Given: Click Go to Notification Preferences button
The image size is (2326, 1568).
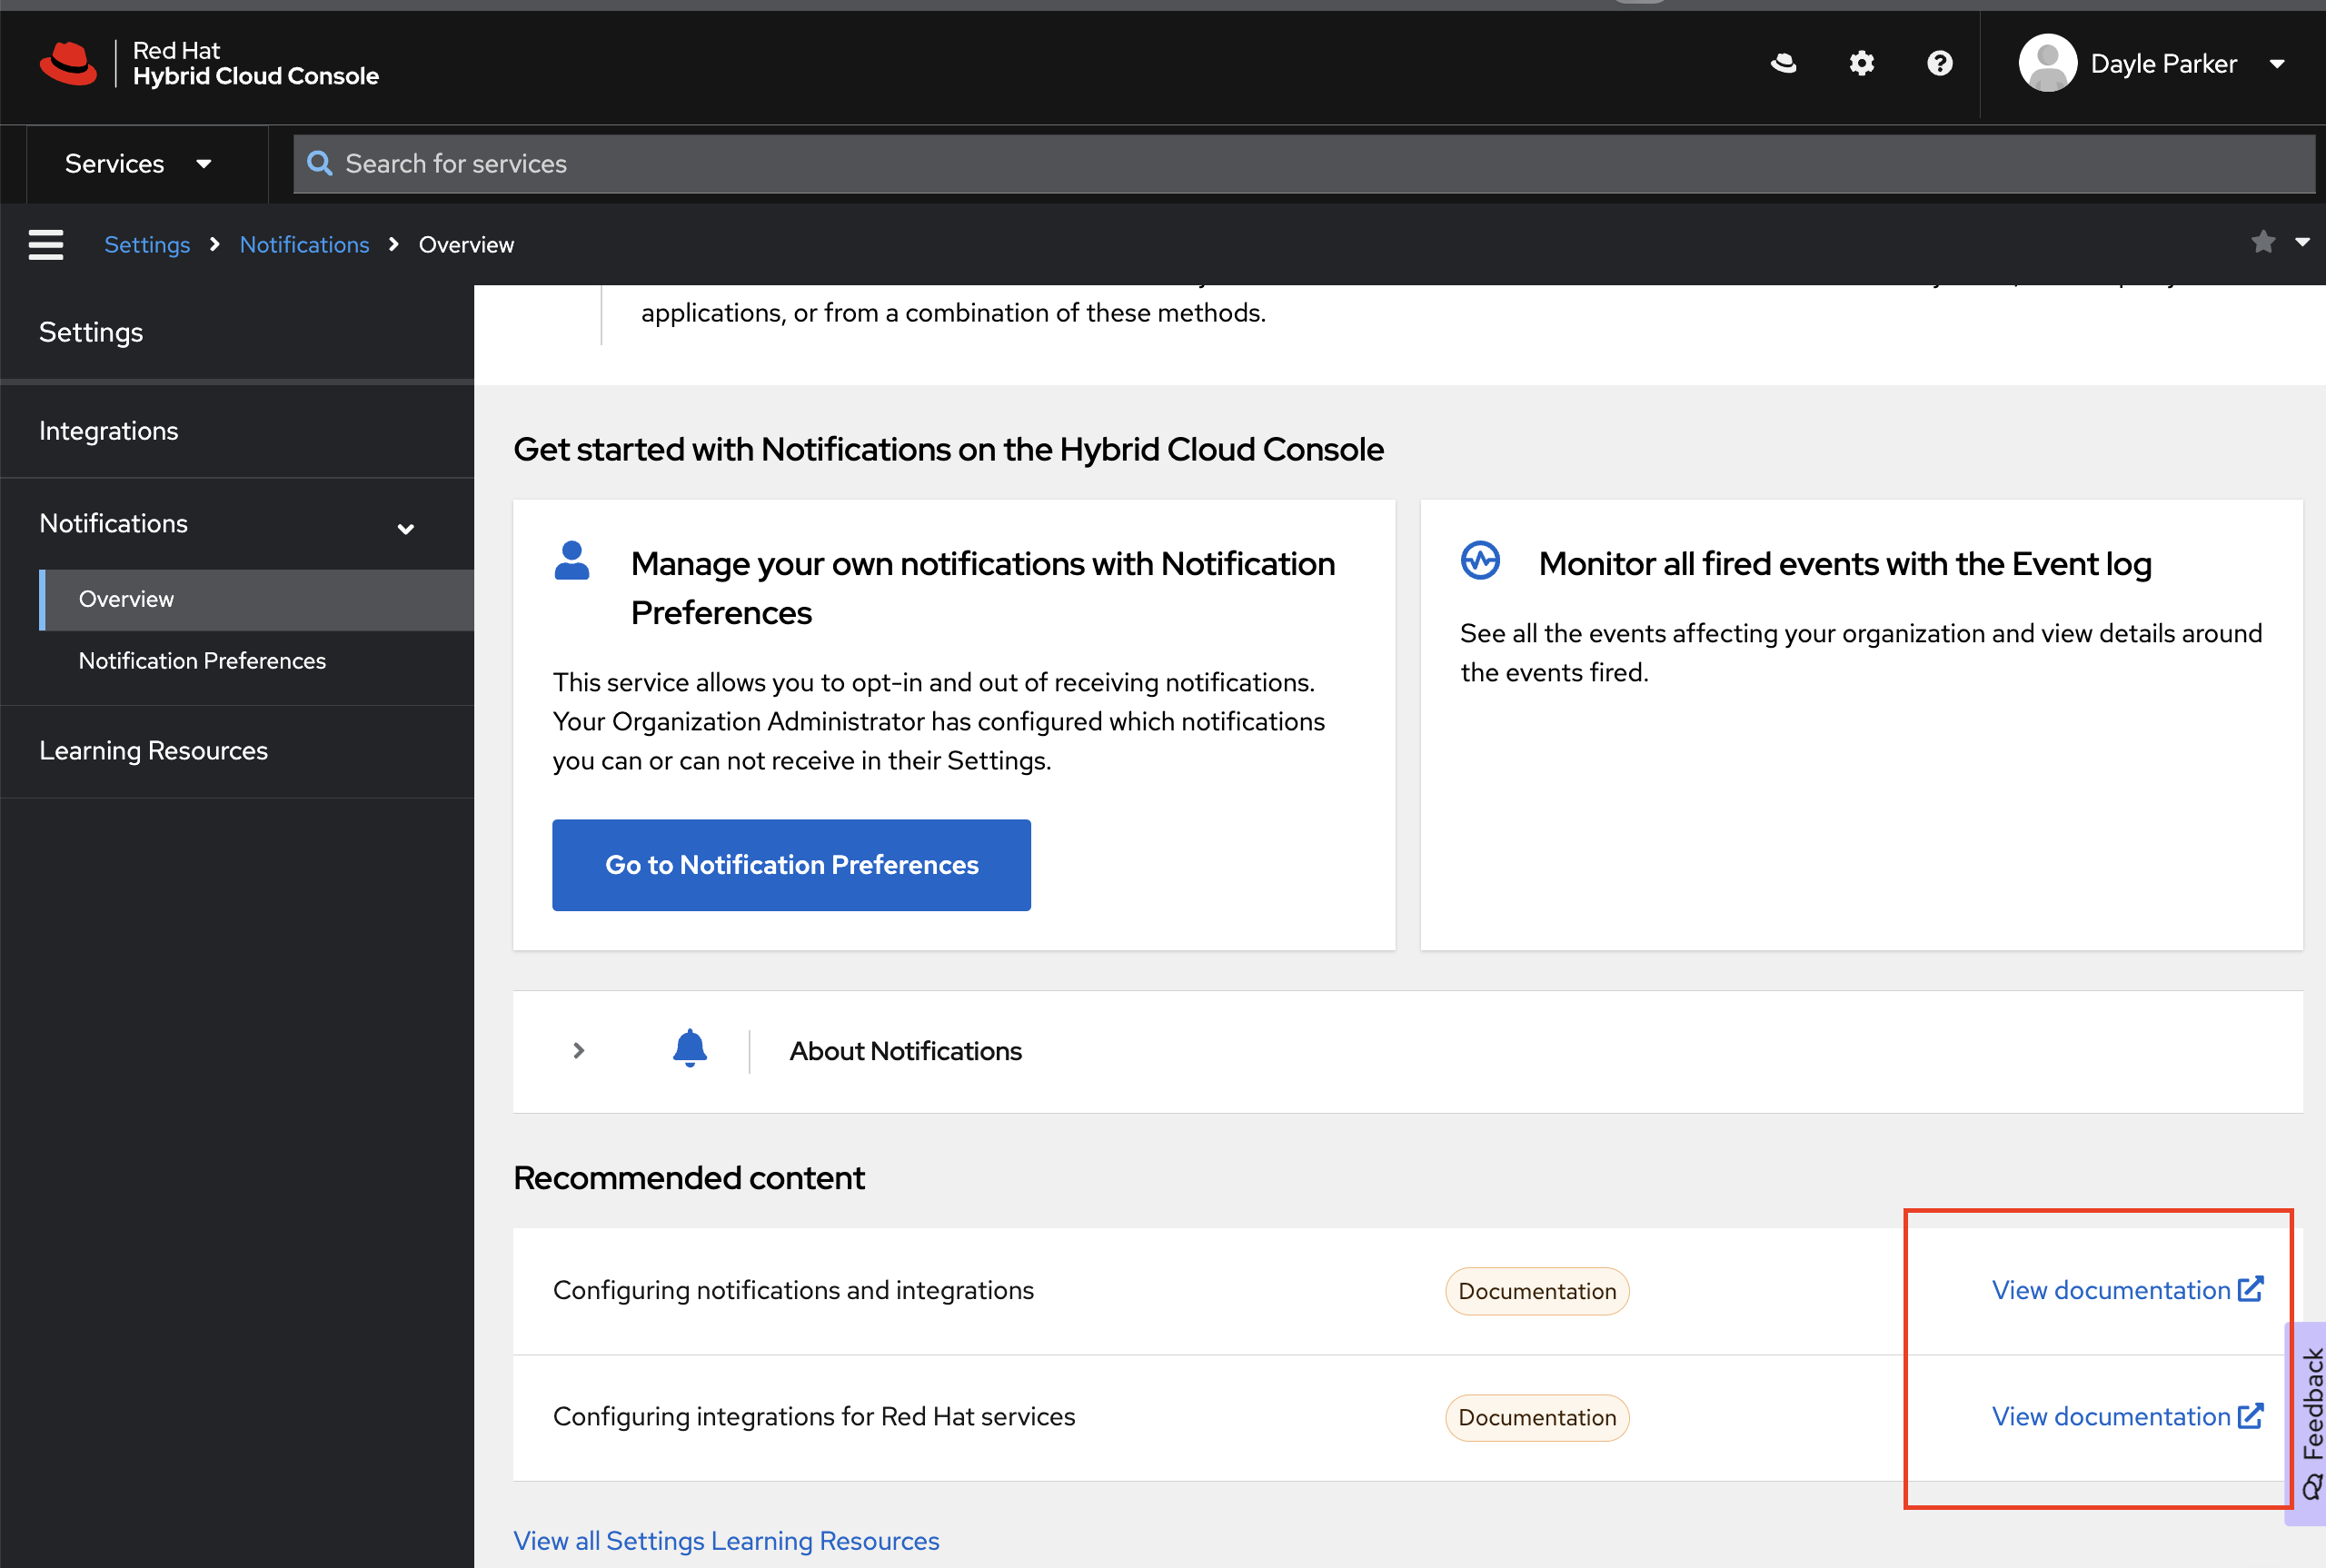Looking at the screenshot, I should point(791,864).
